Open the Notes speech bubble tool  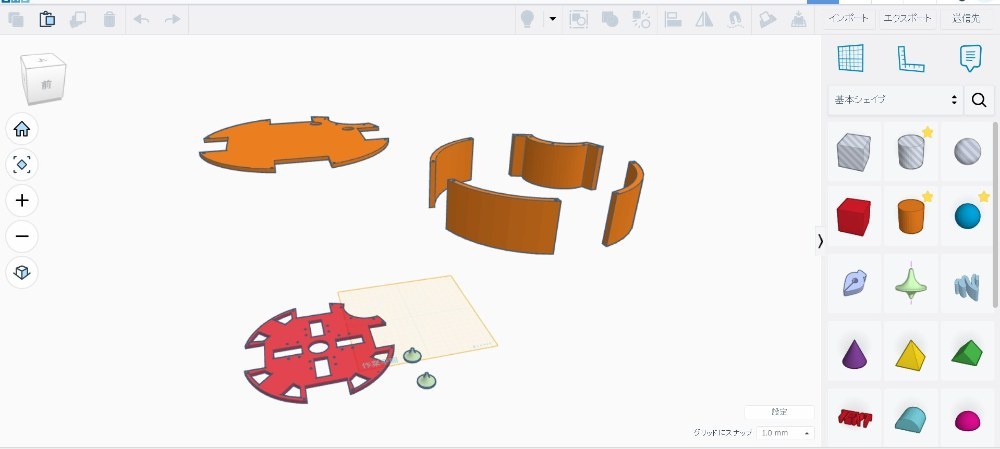[970, 58]
